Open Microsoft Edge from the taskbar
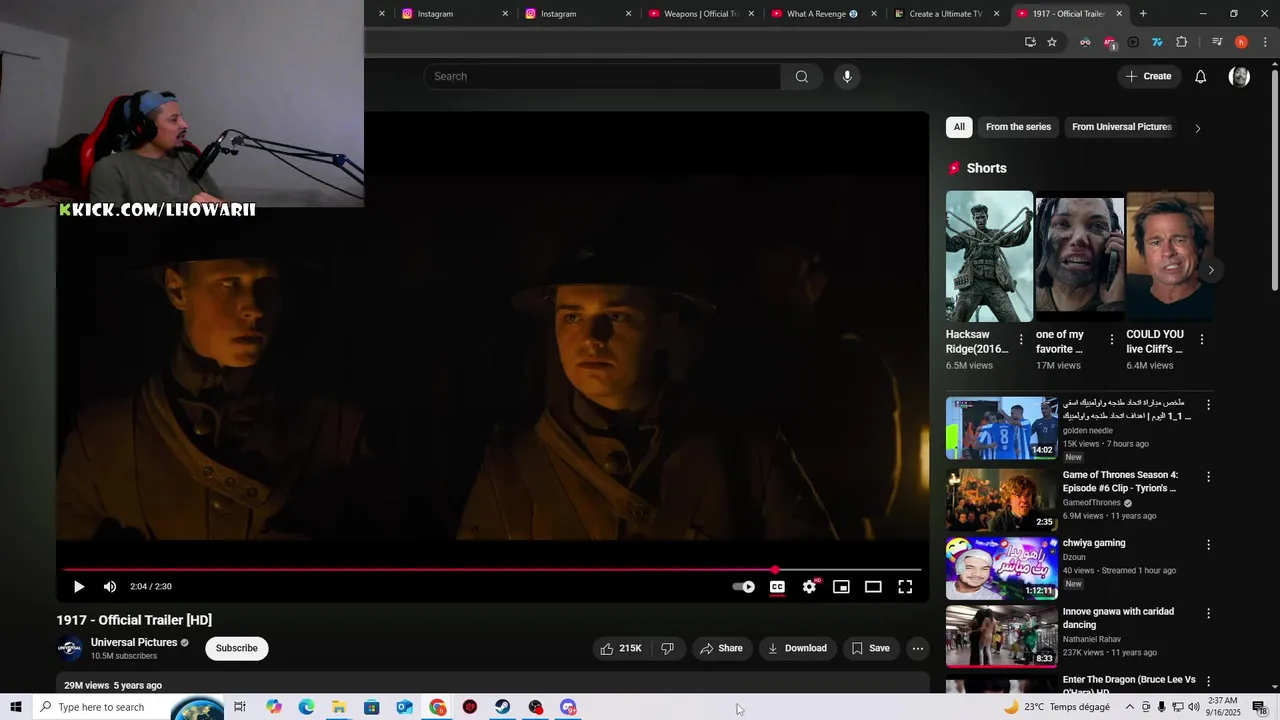This screenshot has width=1280, height=720. tap(306, 707)
